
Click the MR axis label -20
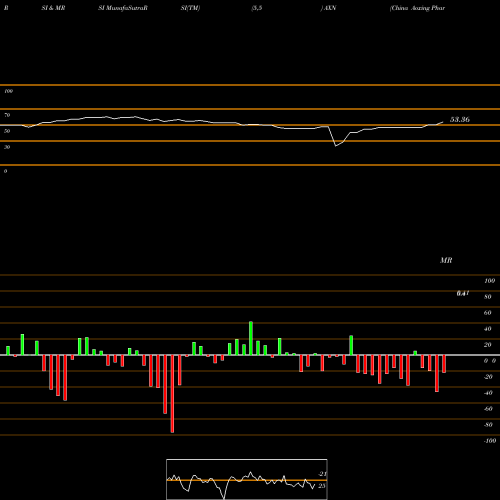(488, 377)
